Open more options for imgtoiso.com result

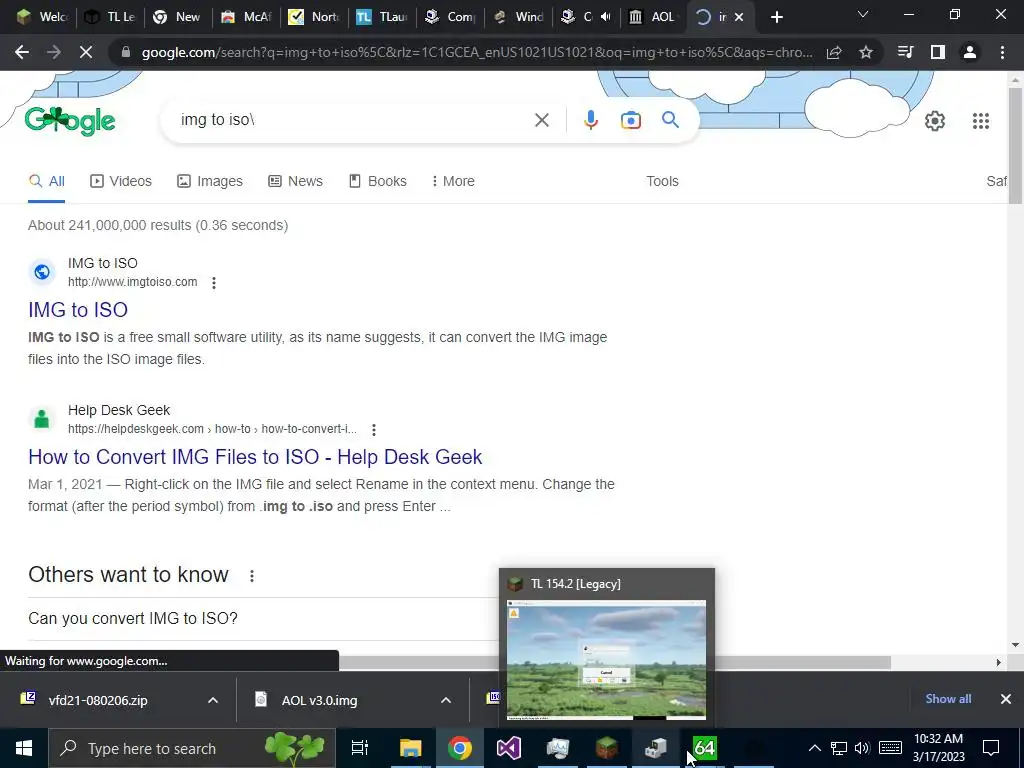click(214, 282)
